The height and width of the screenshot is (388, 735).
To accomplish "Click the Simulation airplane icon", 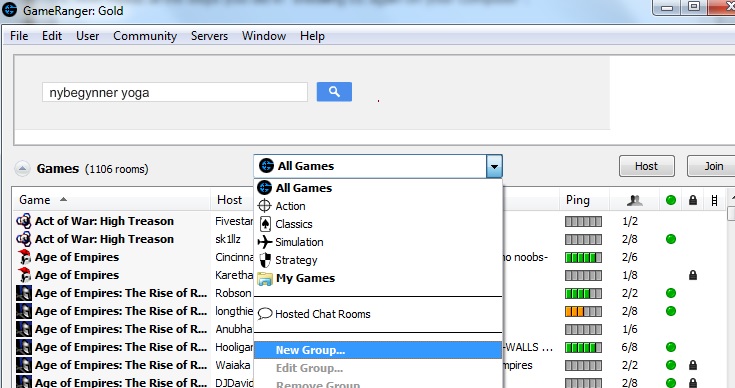I will [265, 242].
